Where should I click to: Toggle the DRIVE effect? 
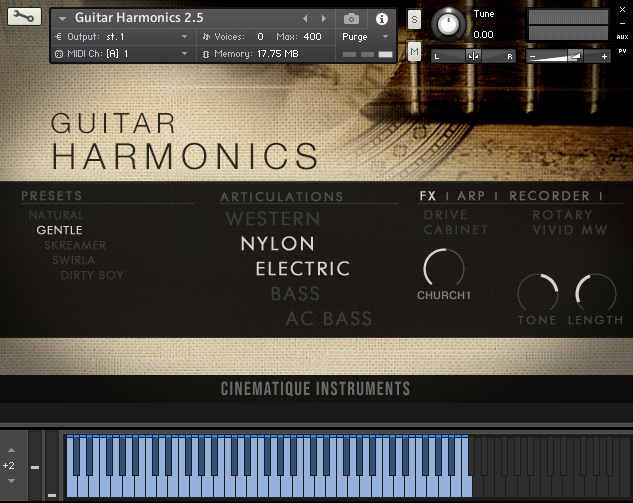(445, 215)
